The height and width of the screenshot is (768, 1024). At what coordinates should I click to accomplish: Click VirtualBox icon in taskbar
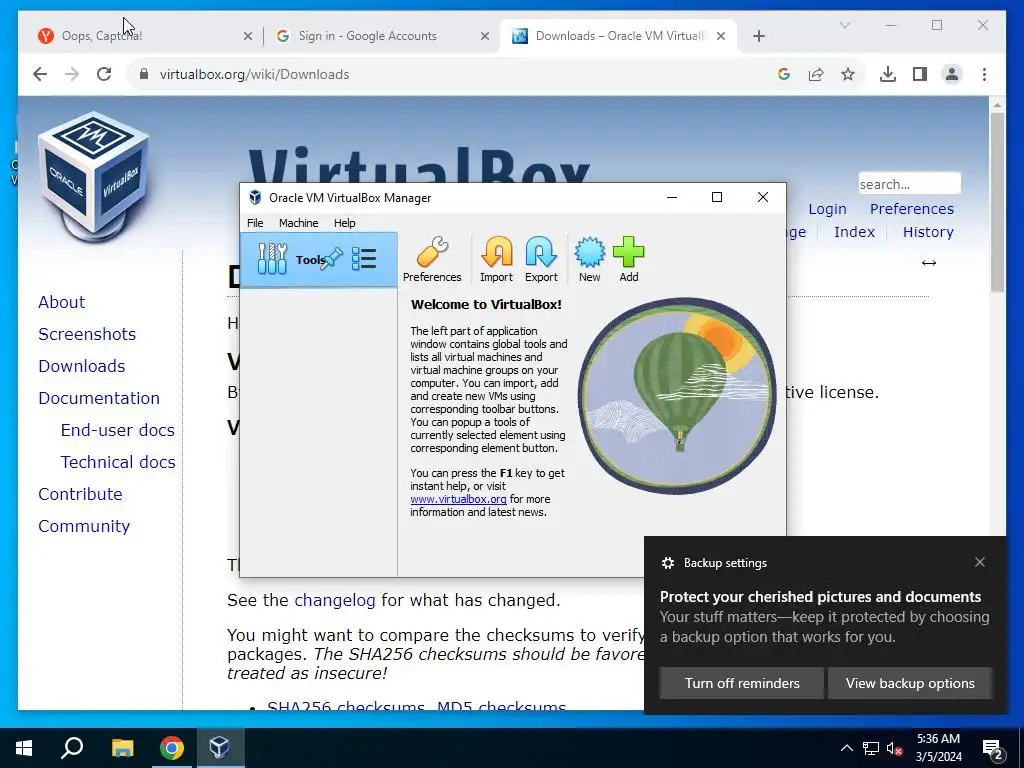point(220,748)
